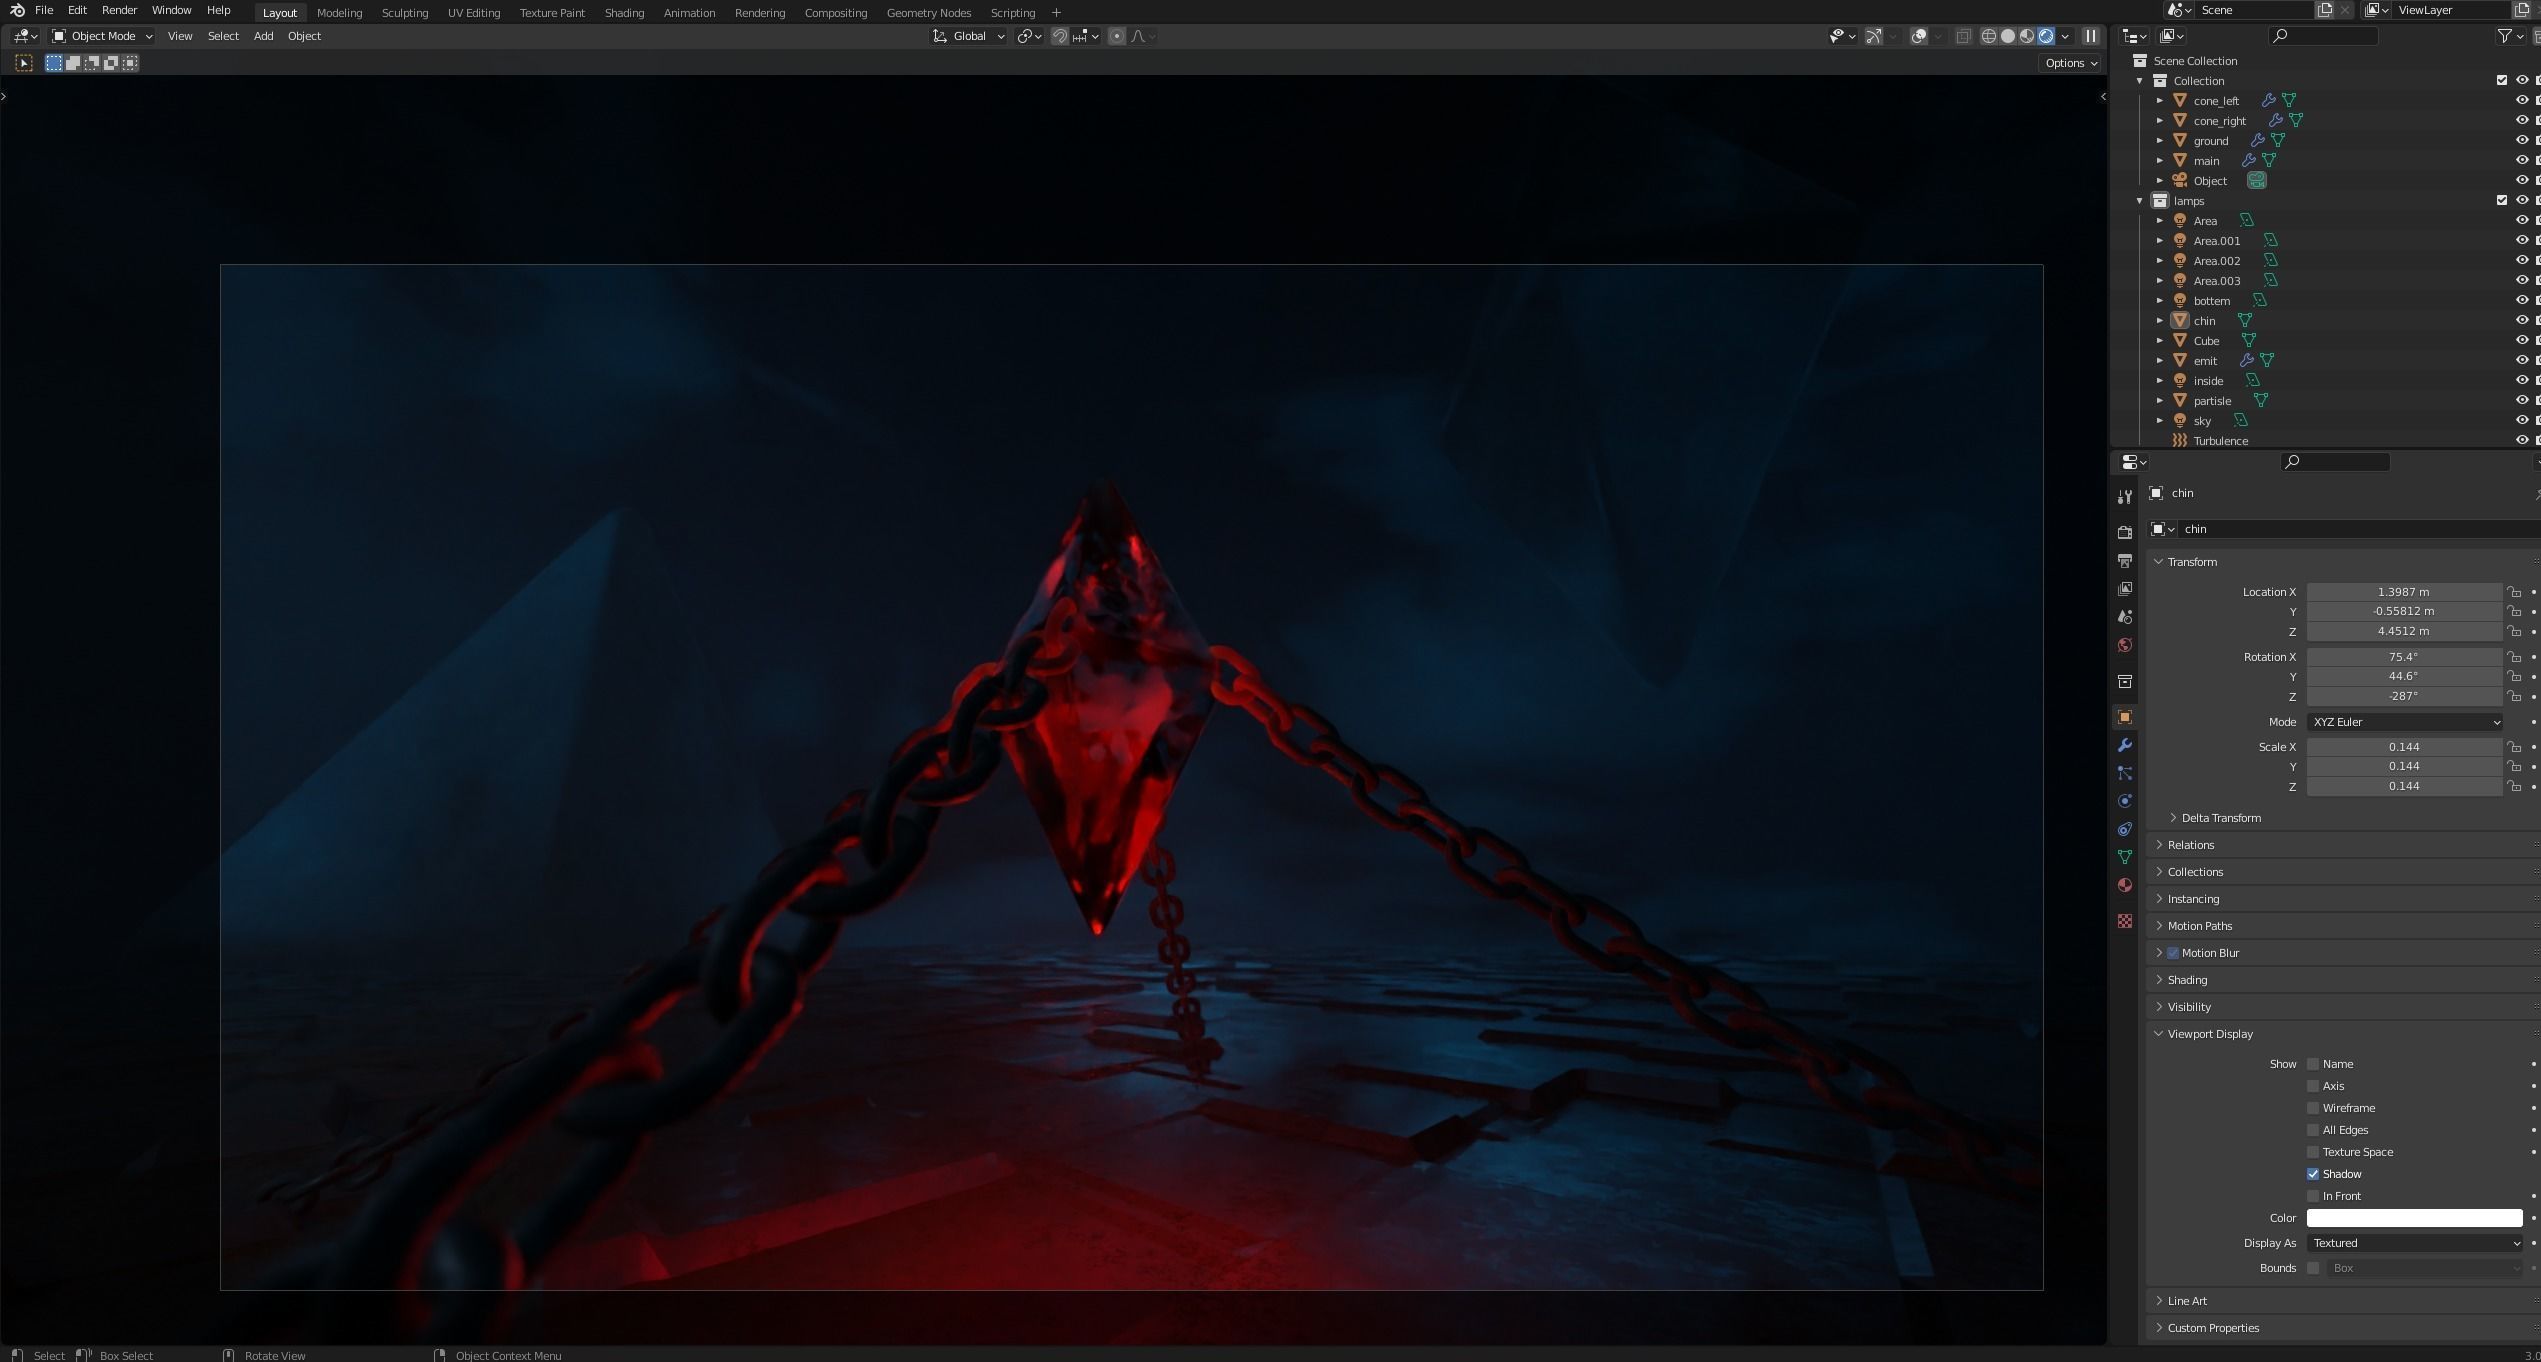Image resolution: width=2541 pixels, height=1362 pixels.
Task: Open the Material properties tab
Action: coord(2125,886)
